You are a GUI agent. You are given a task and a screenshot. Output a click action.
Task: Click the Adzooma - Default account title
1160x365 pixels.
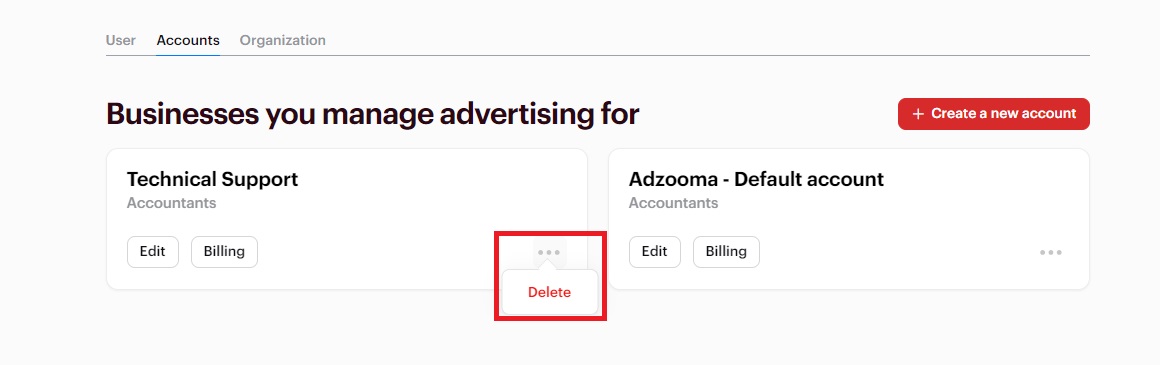756,179
